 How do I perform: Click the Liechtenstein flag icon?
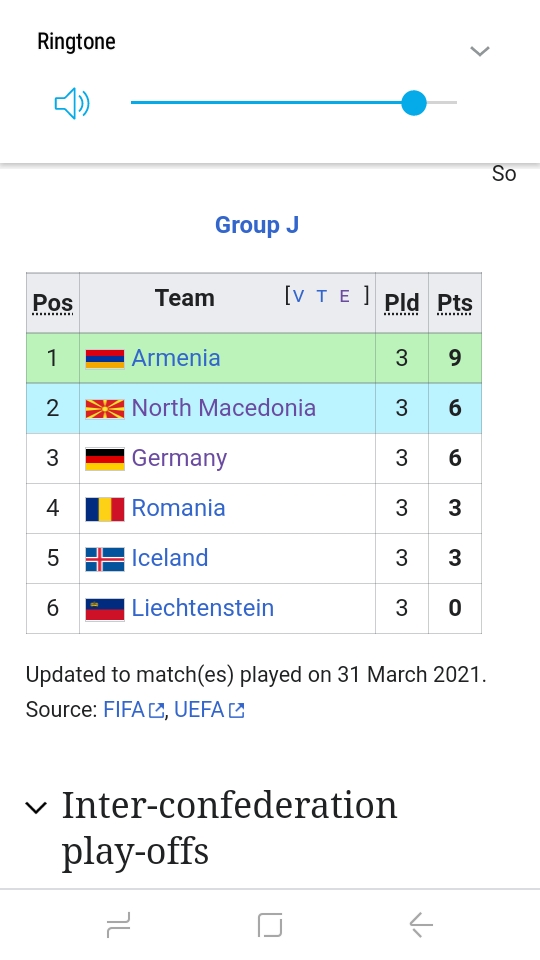(105, 609)
